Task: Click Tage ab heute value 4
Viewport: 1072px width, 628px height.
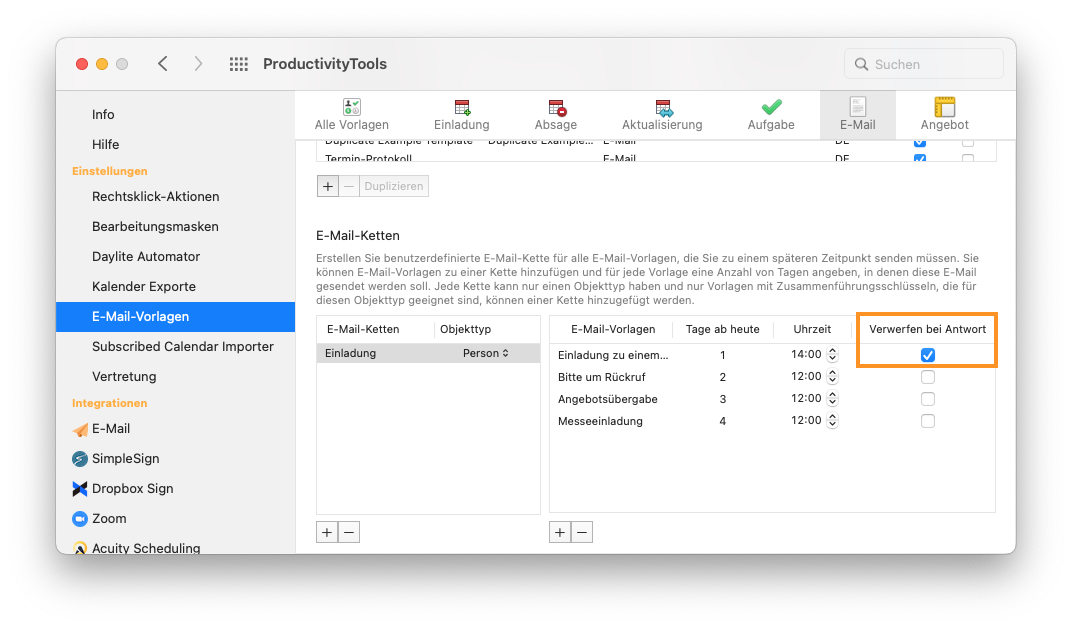Action: click(x=723, y=420)
